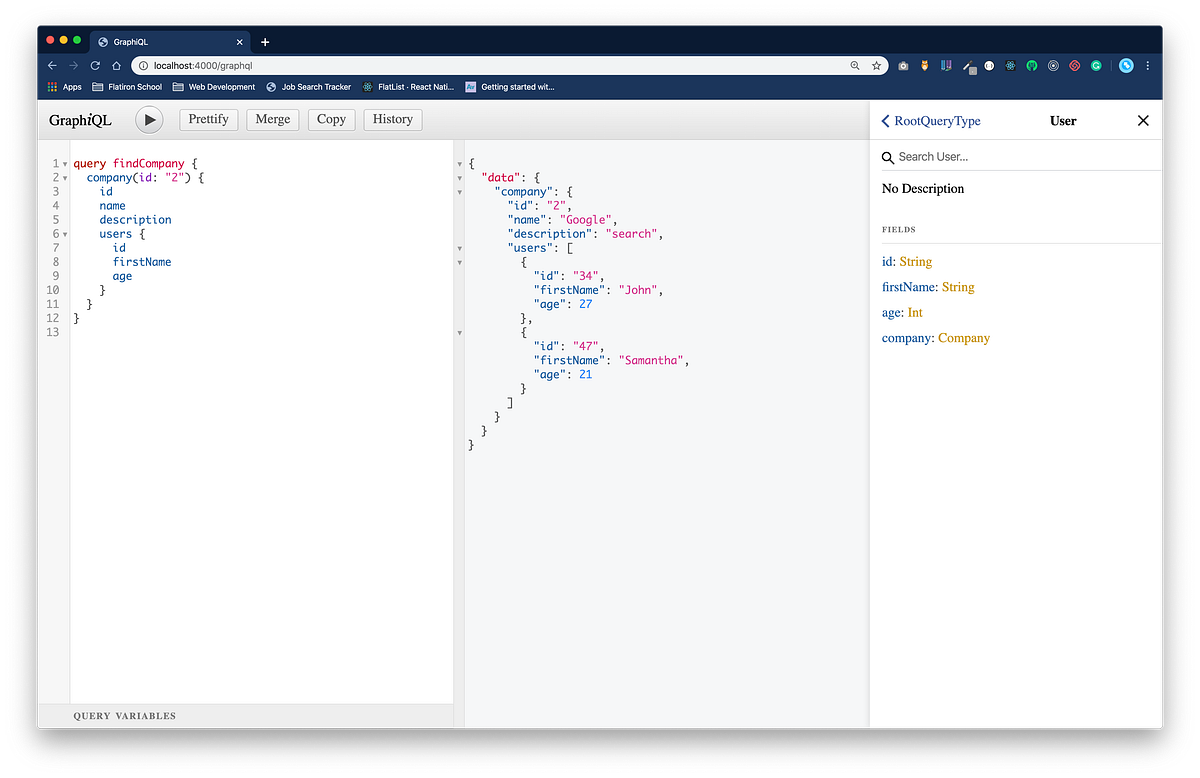Viewport: 1200px width, 778px height.
Task: Execute the query with the play button
Action: (x=149, y=120)
